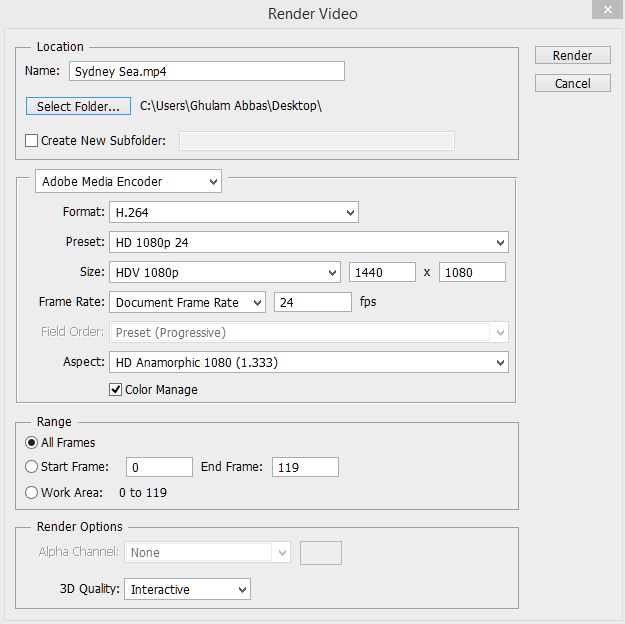Screen dimensions: 625x624
Task: Open the 3D Quality Interactive dropdown
Action: pos(187,590)
